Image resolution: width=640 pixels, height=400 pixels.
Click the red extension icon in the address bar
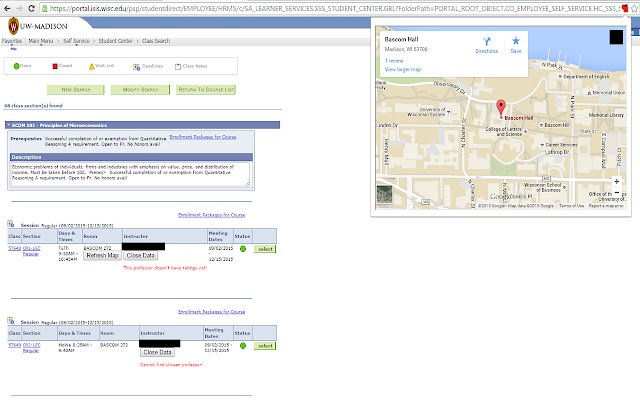pyautogui.click(x=625, y=8)
